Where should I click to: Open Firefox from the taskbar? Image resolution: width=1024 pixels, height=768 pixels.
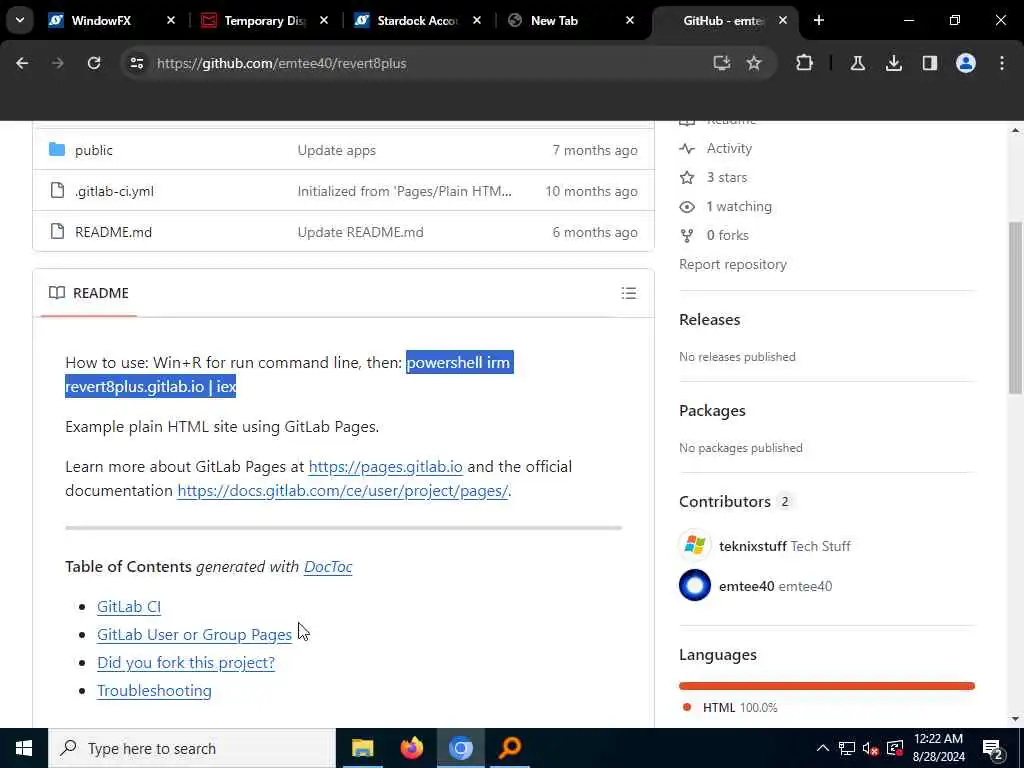pyautogui.click(x=411, y=748)
